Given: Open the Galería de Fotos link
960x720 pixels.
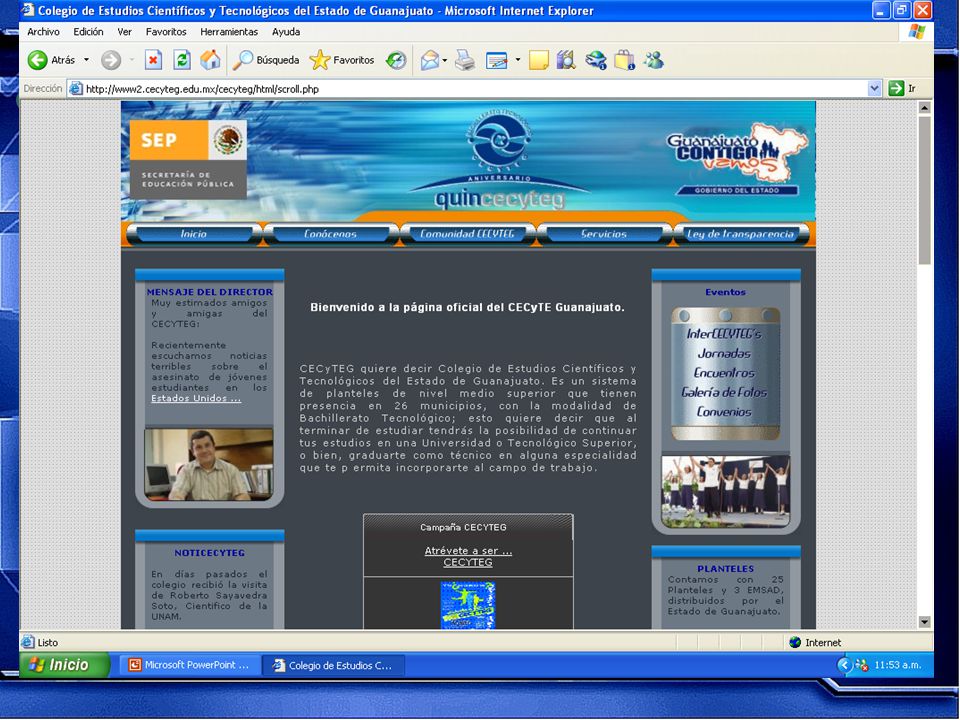Looking at the screenshot, I should click(x=724, y=392).
